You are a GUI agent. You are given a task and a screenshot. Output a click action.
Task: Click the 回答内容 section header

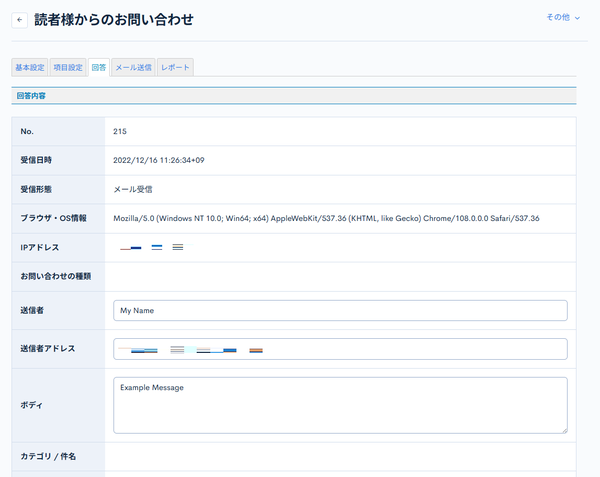point(294,96)
